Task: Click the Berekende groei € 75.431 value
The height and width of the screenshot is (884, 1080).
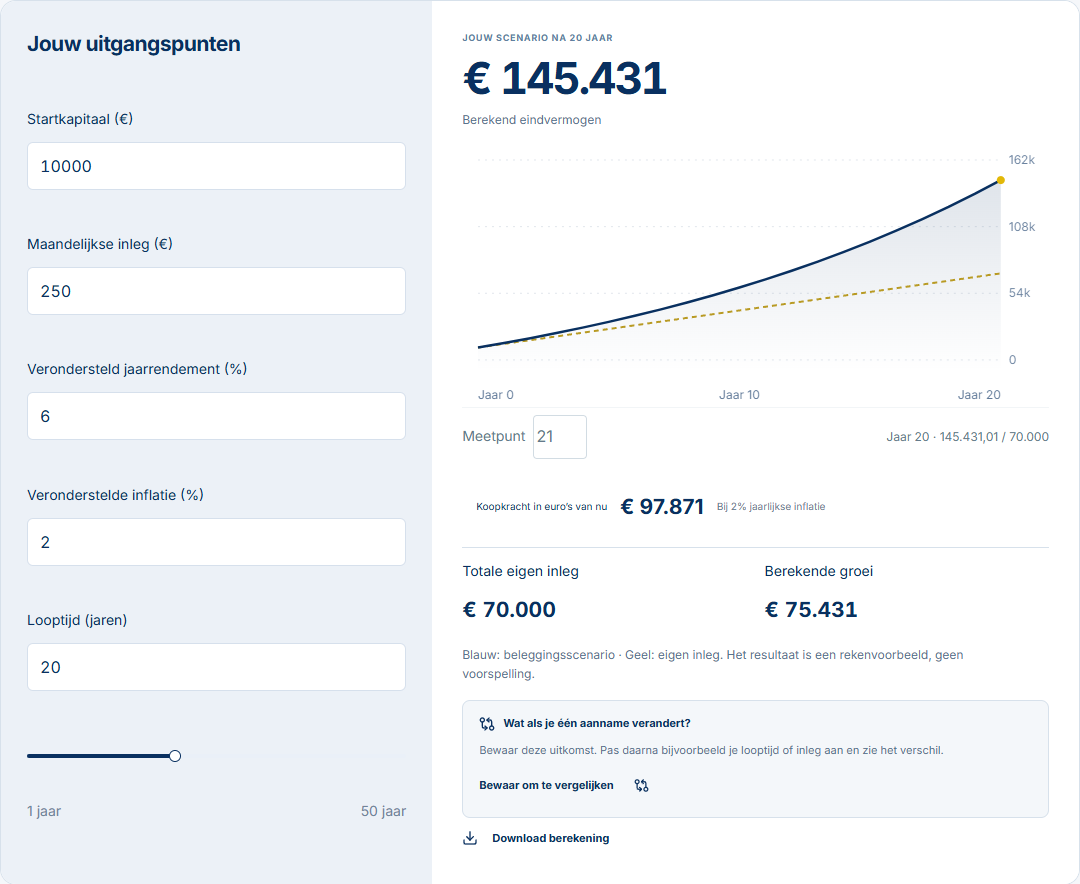Action: 811,610
